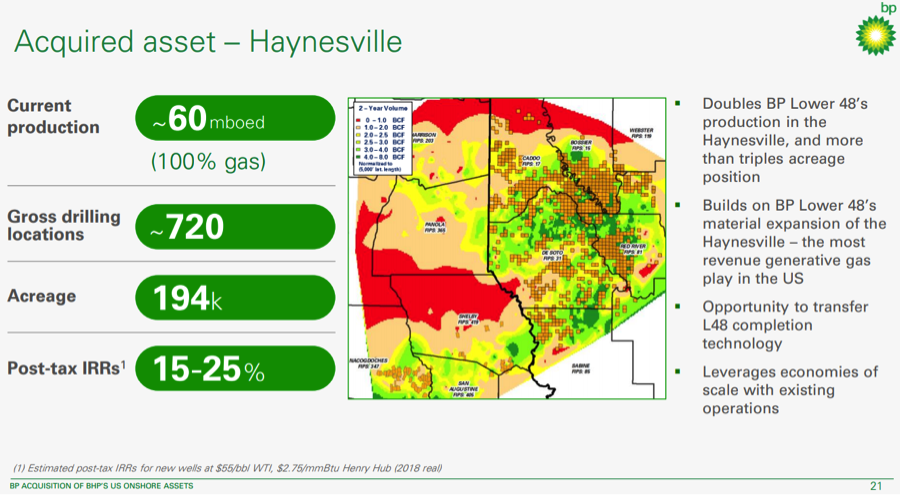Select the ~60 mboed production badge

(x=234, y=119)
